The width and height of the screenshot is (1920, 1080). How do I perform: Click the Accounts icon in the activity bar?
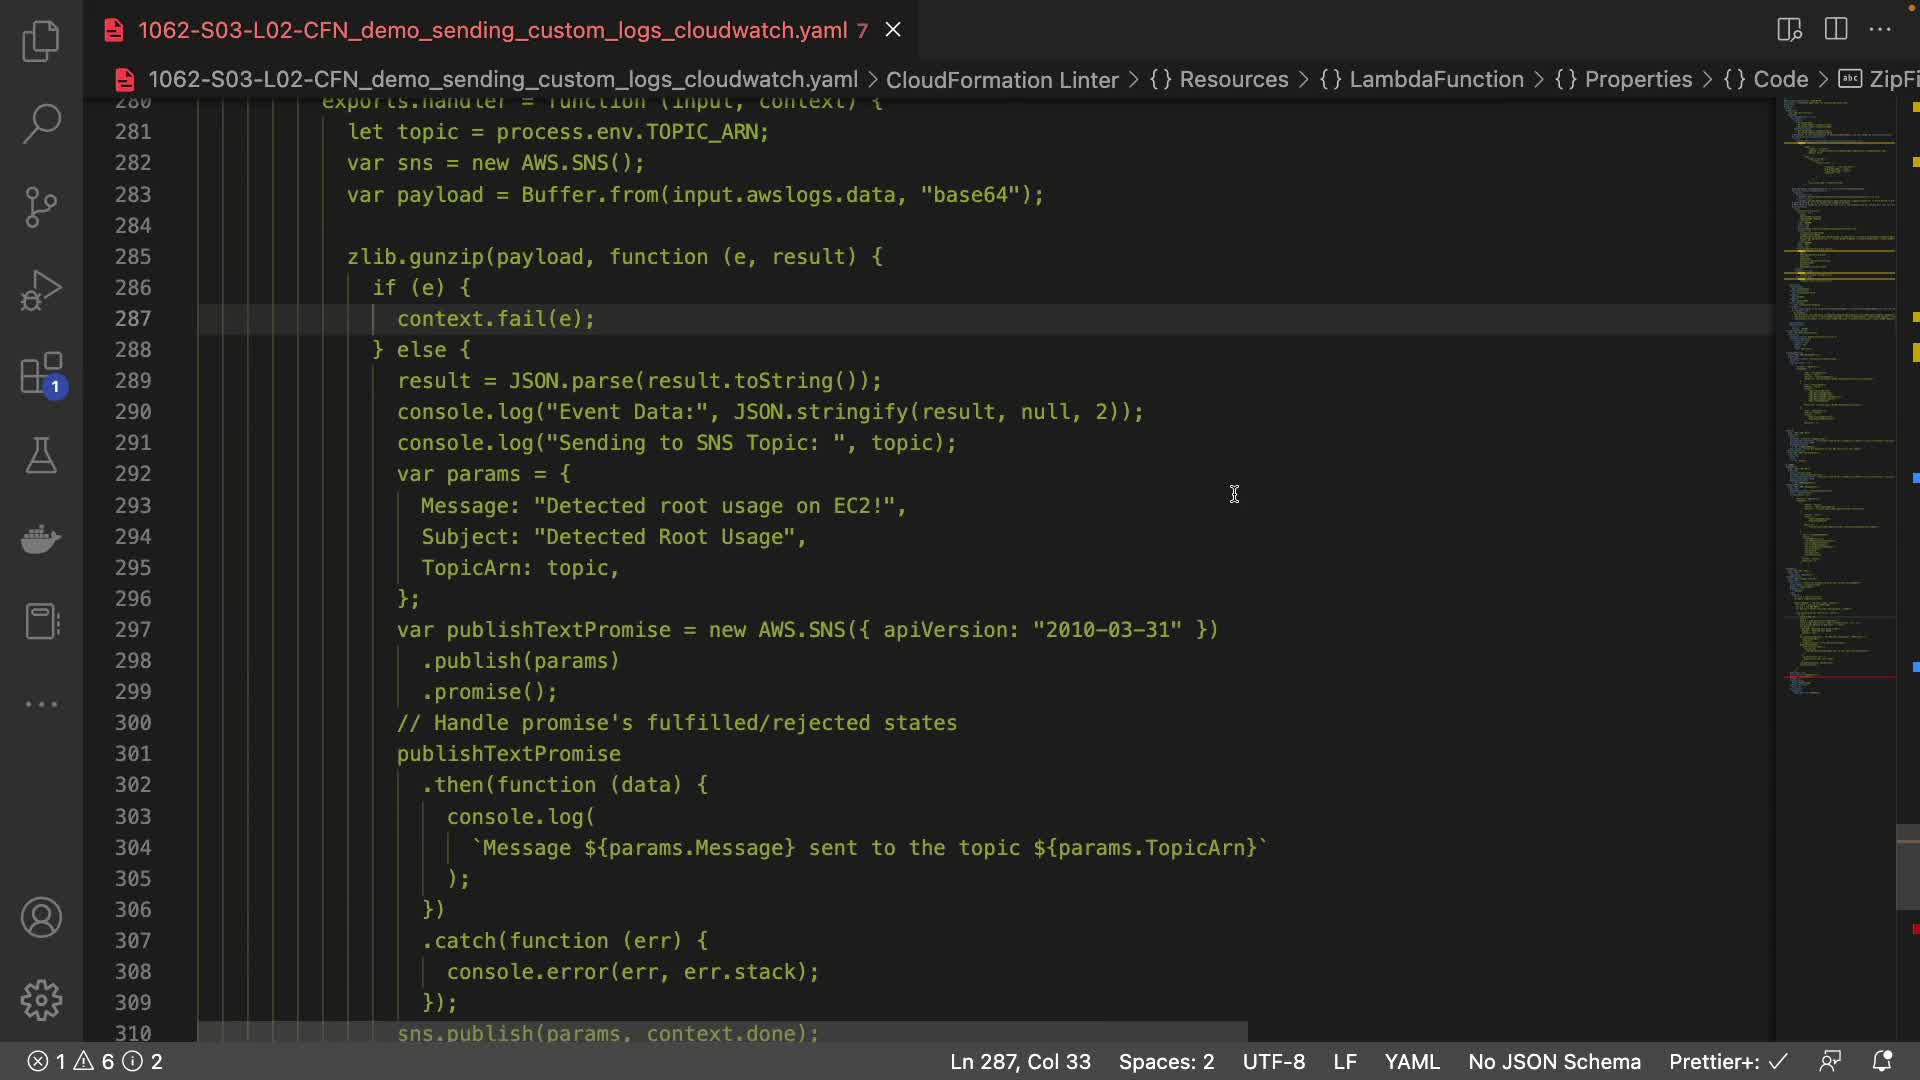pyautogui.click(x=41, y=917)
